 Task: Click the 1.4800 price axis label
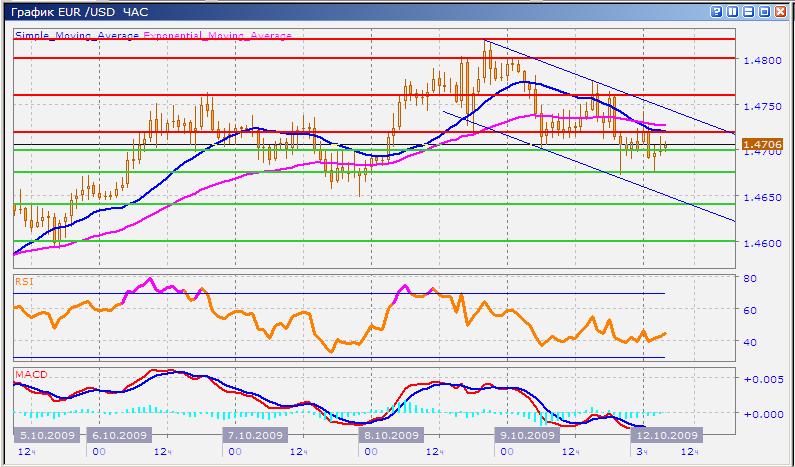763,60
